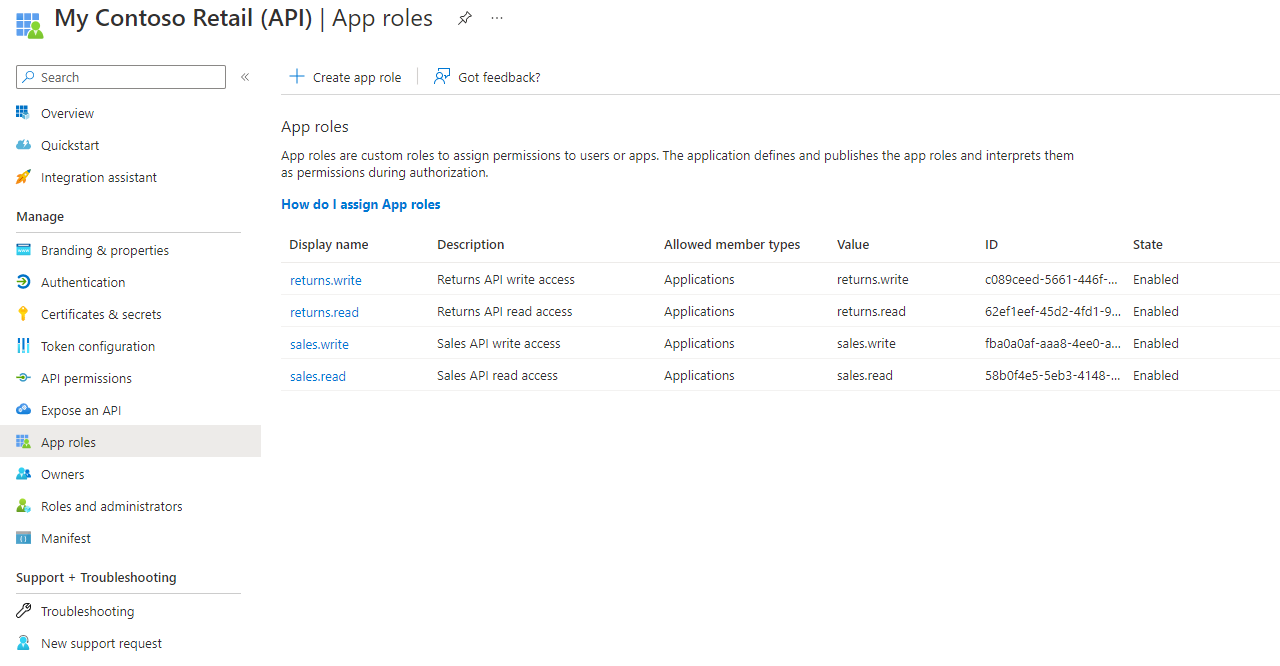
Task: Click the Owners people icon
Action: [x=23, y=474]
